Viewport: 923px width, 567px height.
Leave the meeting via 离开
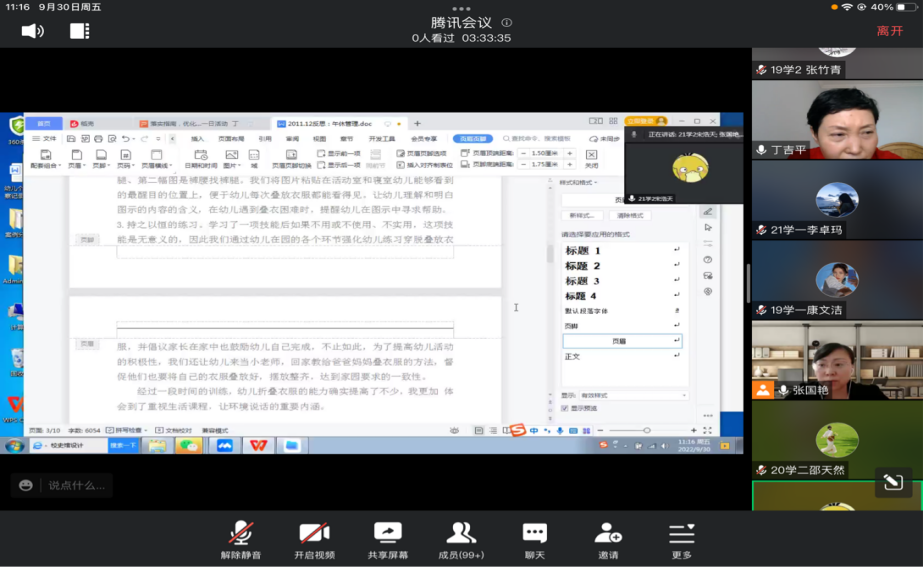coord(889,31)
